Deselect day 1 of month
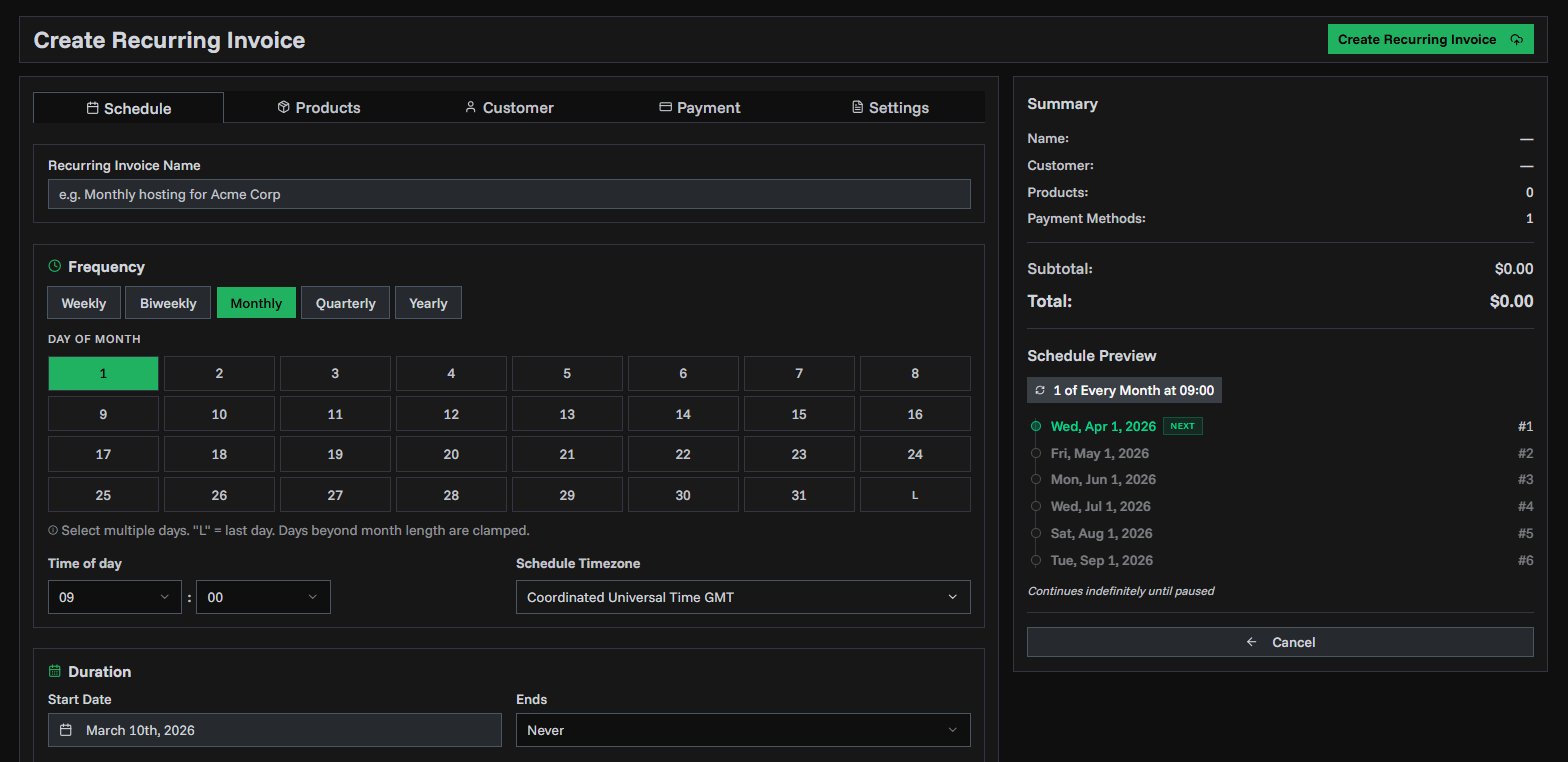 [103, 374]
